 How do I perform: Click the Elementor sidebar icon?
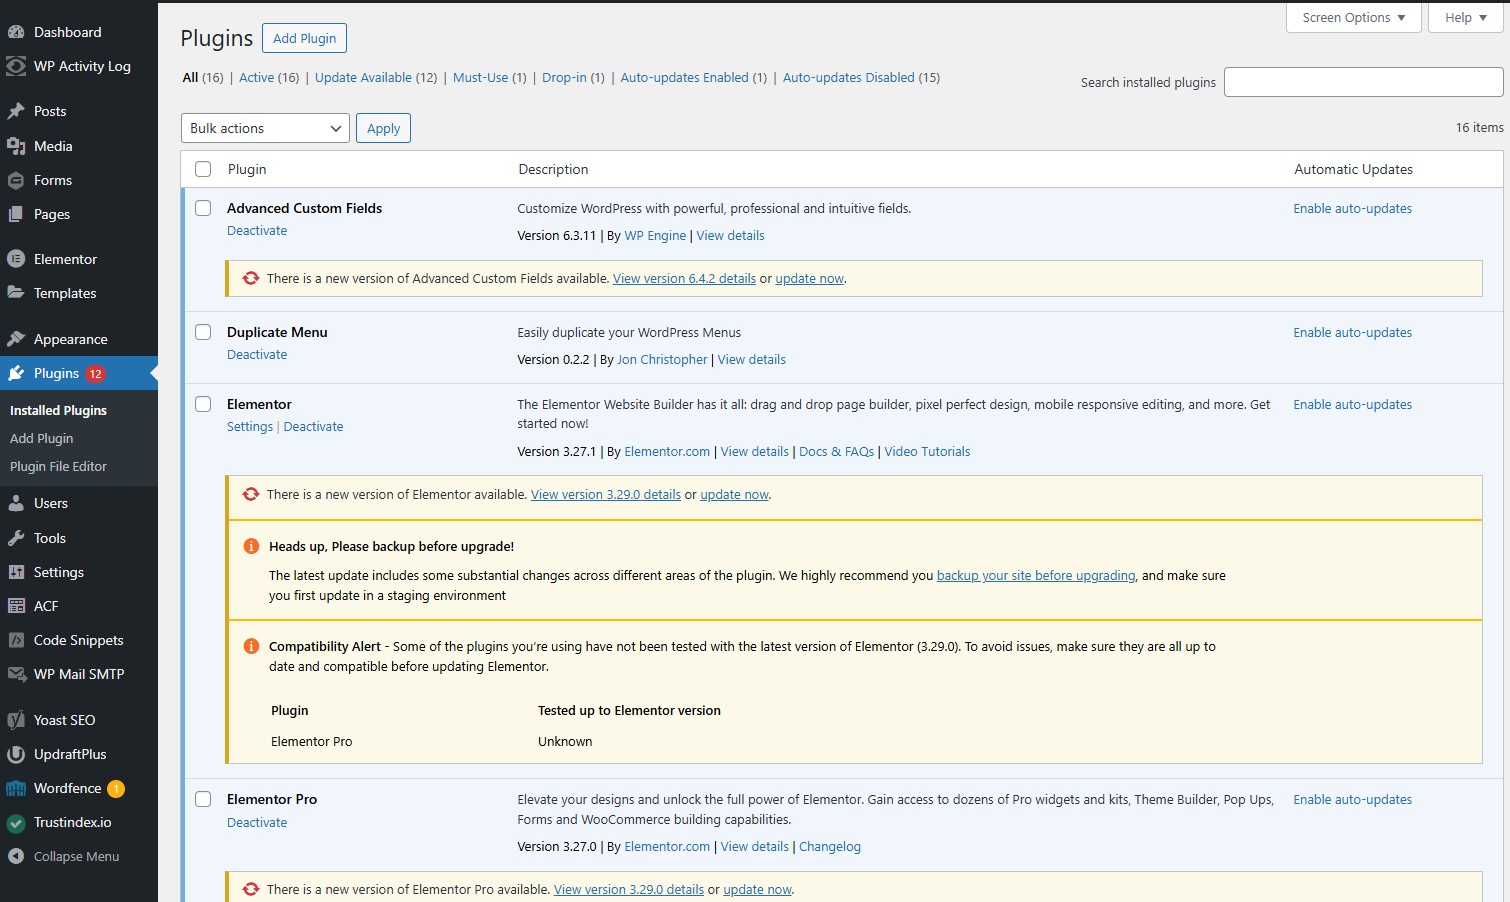click(16, 259)
